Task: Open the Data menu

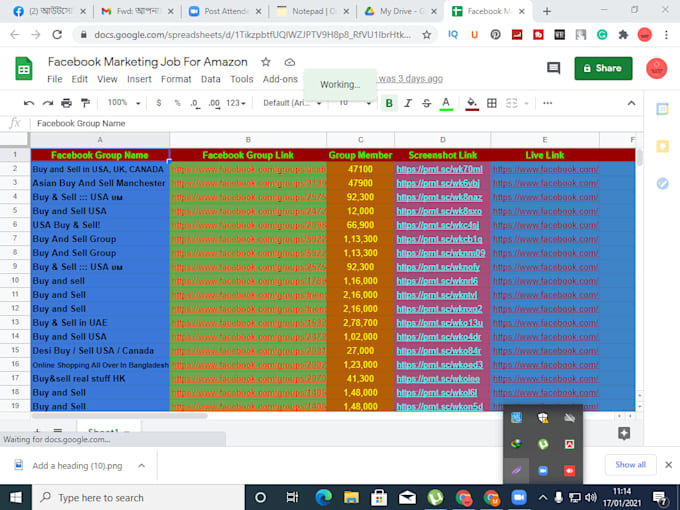Action: point(211,79)
